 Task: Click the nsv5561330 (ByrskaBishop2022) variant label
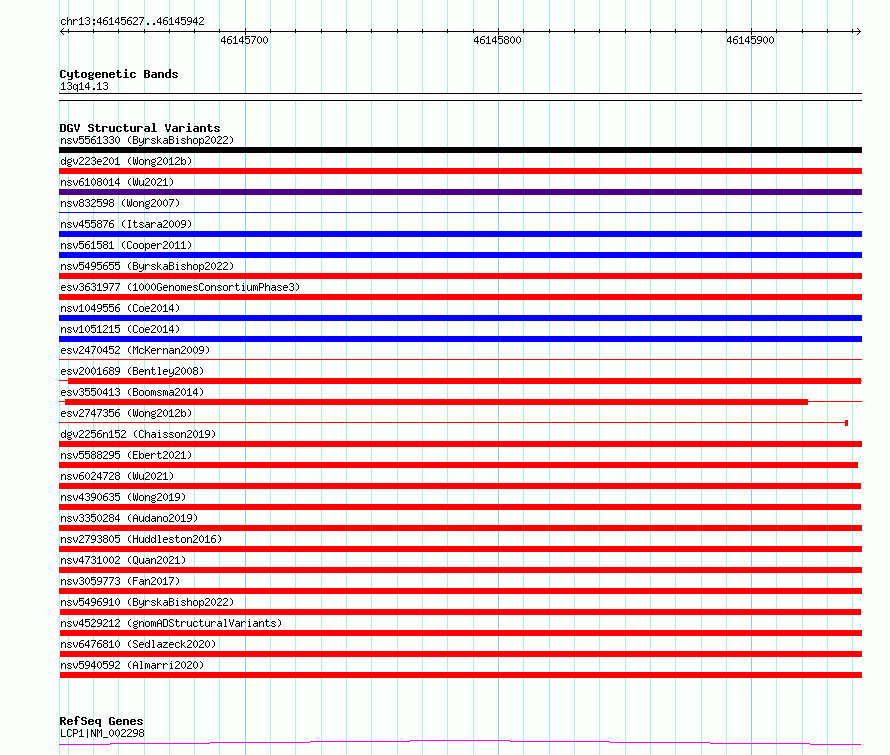147,140
